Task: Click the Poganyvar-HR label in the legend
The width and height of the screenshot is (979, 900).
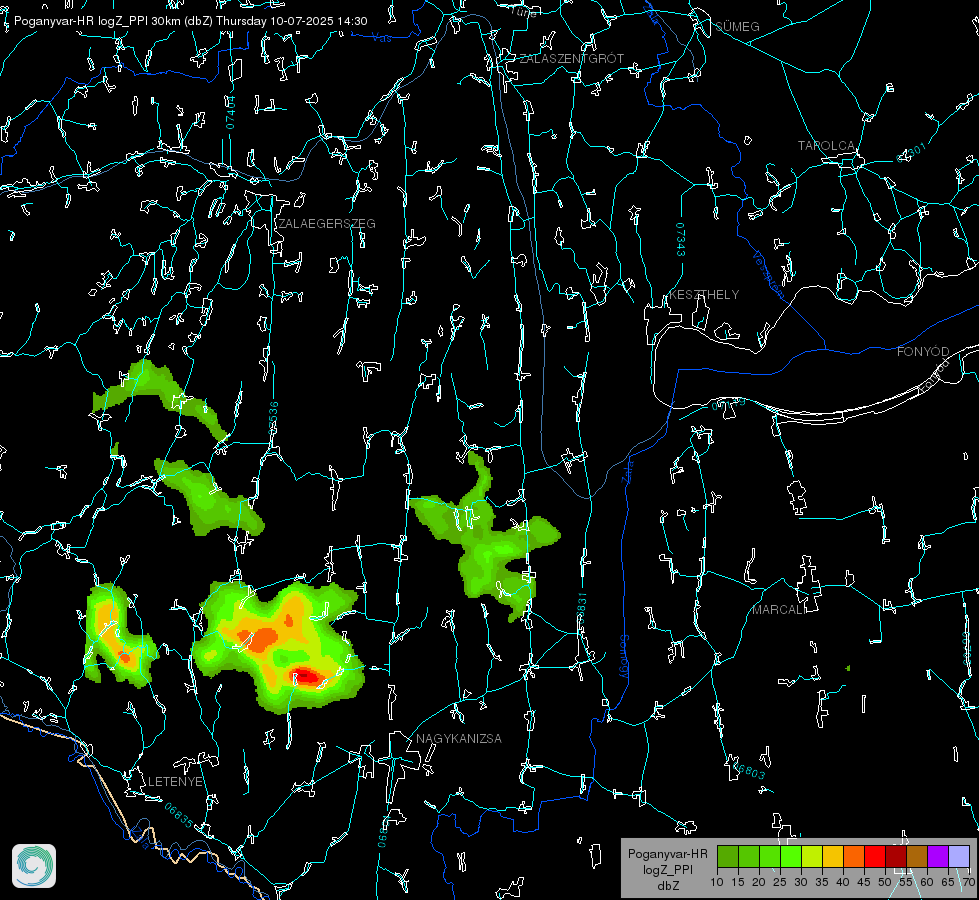Action: click(667, 854)
